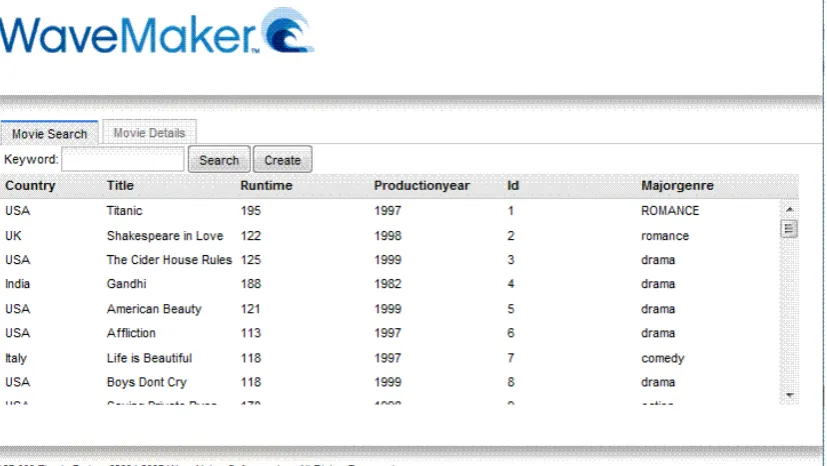The image size is (827, 466).
Task: Sort by the Productionyear column header
Action: point(421,186)
